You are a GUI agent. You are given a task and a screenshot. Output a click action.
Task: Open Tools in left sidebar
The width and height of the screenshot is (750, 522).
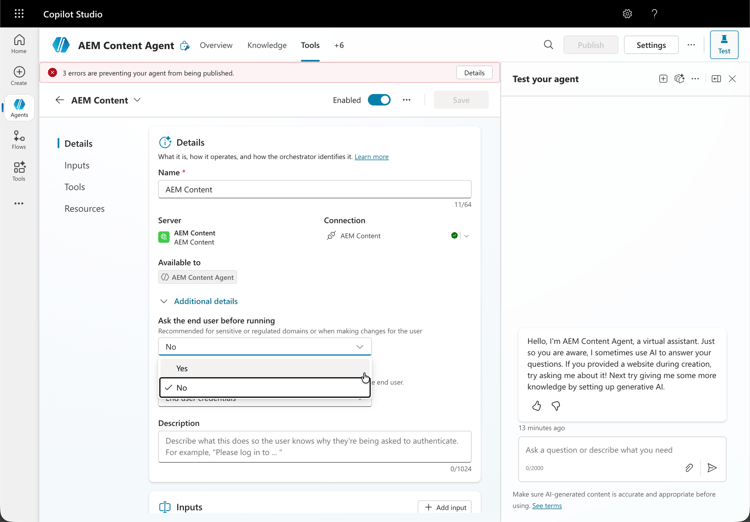(x=19, y=171)
